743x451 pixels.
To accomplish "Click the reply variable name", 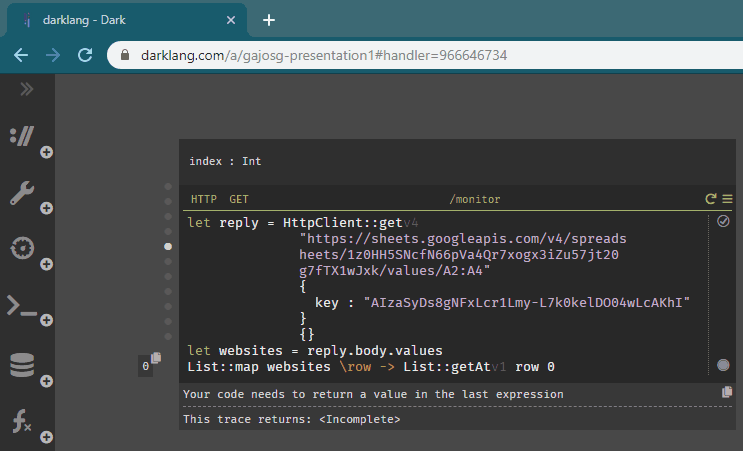I will coord(239,223).
